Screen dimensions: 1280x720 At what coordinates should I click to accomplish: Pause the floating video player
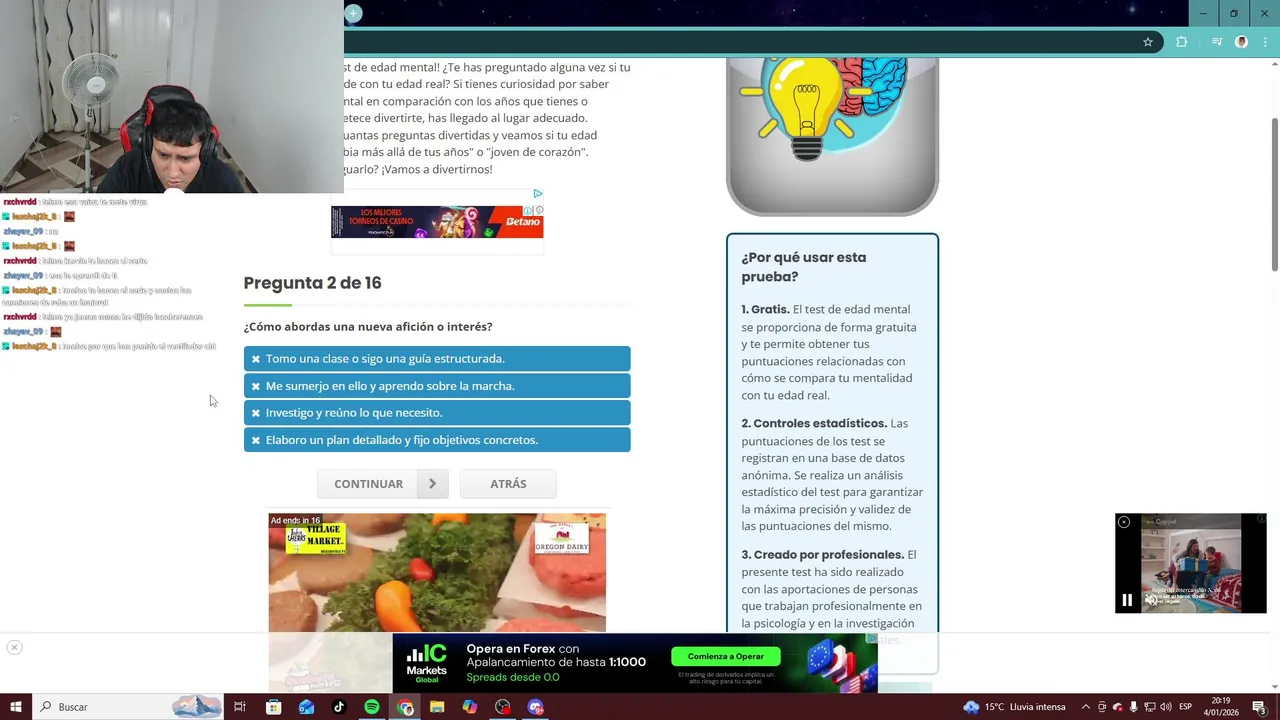tap(1127, 600)
